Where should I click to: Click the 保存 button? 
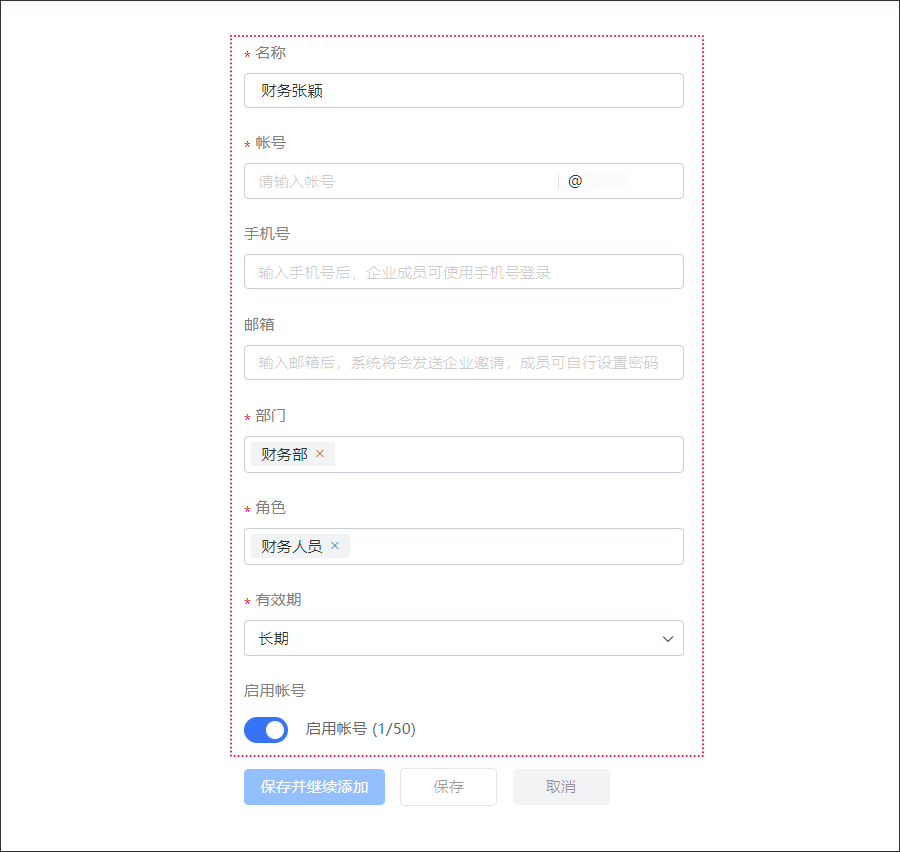click(x=448, y=787)
